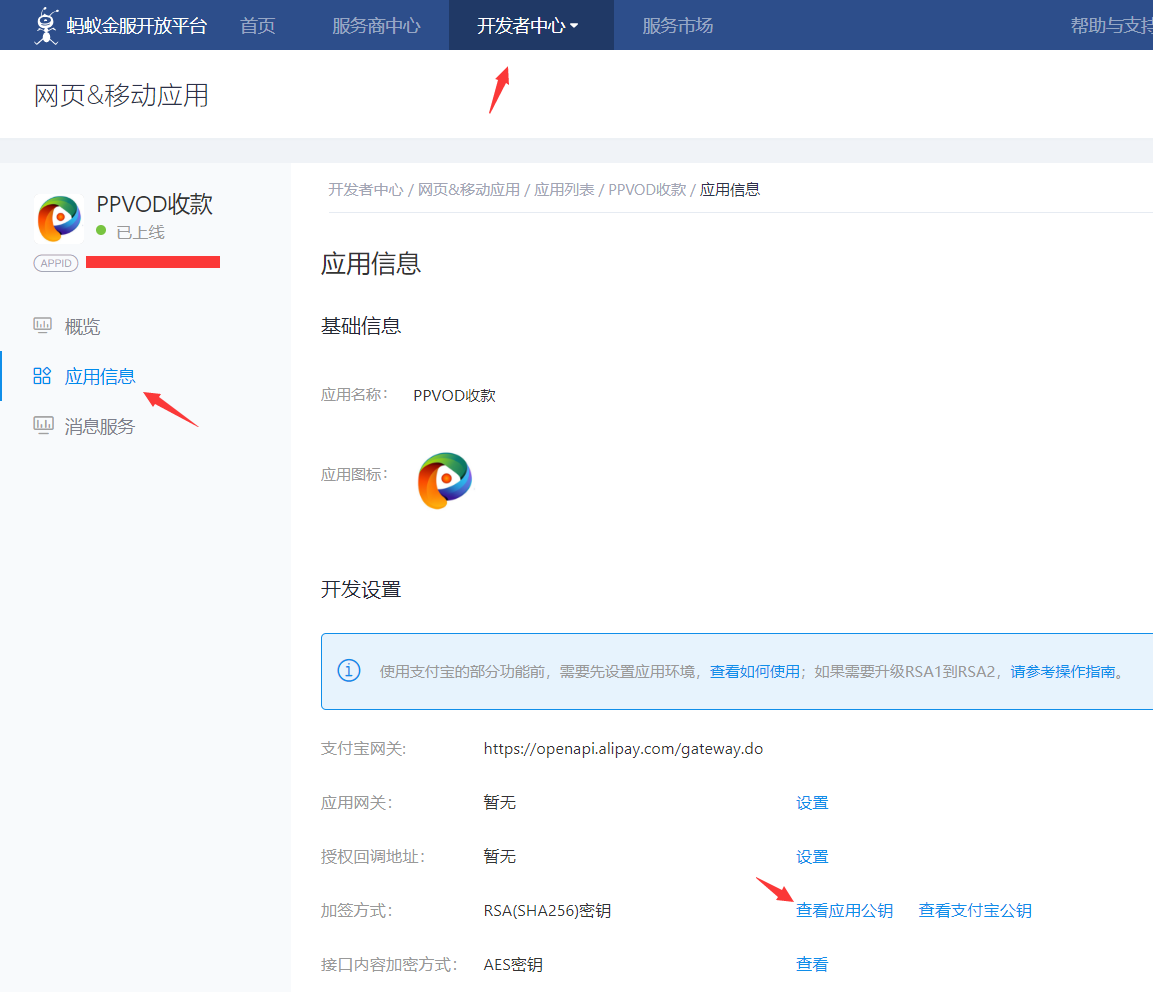Click the 应用信息 breadcrumb current page
The height and width of the screenshot is (992, 1153).
[x=729, y=190]
